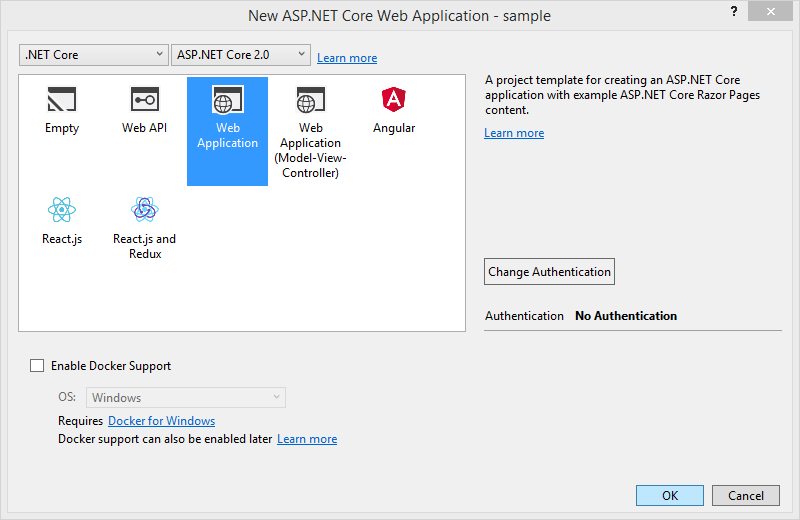Open Learn more link beside version dropdown
The image size is (800, 520).
tap(347, 58)
